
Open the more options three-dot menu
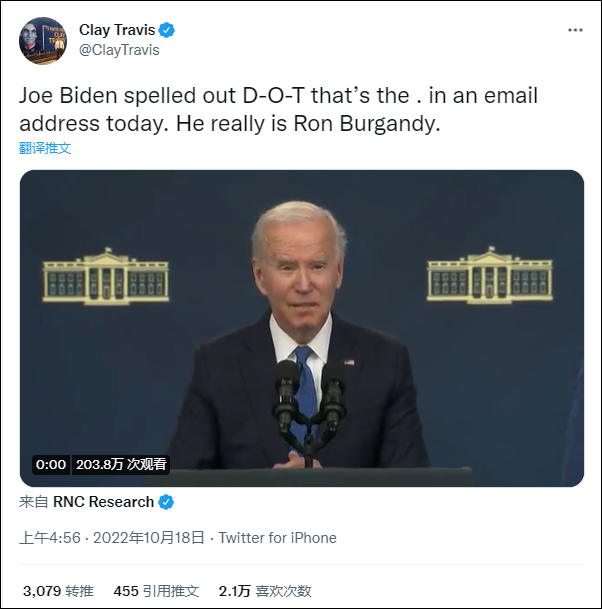pos(575,30)
